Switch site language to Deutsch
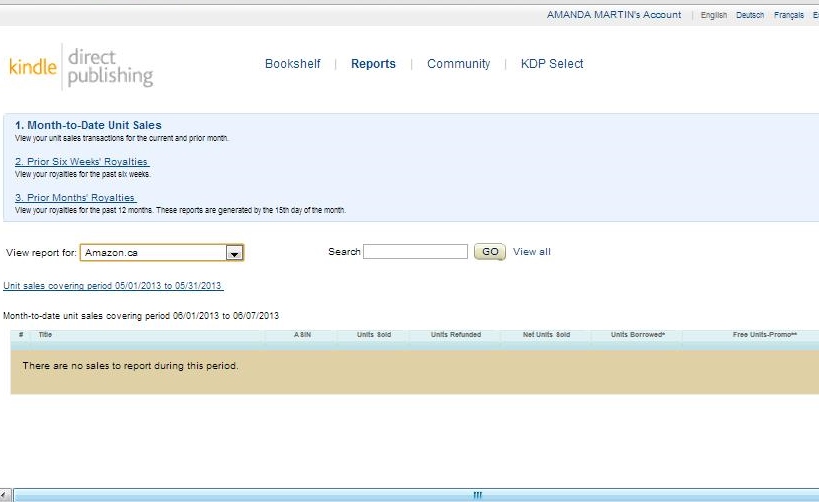Screen dimensions: 819x502 pyautogui.click(x=750, y=15)
